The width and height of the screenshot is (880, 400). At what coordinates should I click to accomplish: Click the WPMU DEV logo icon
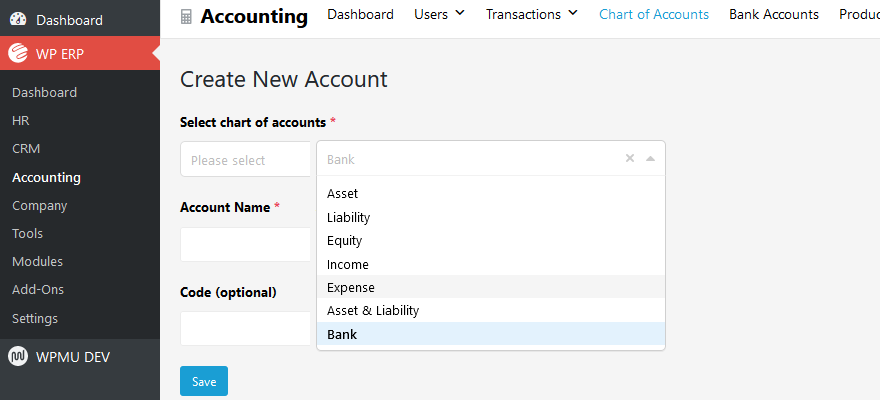[18, 357]
